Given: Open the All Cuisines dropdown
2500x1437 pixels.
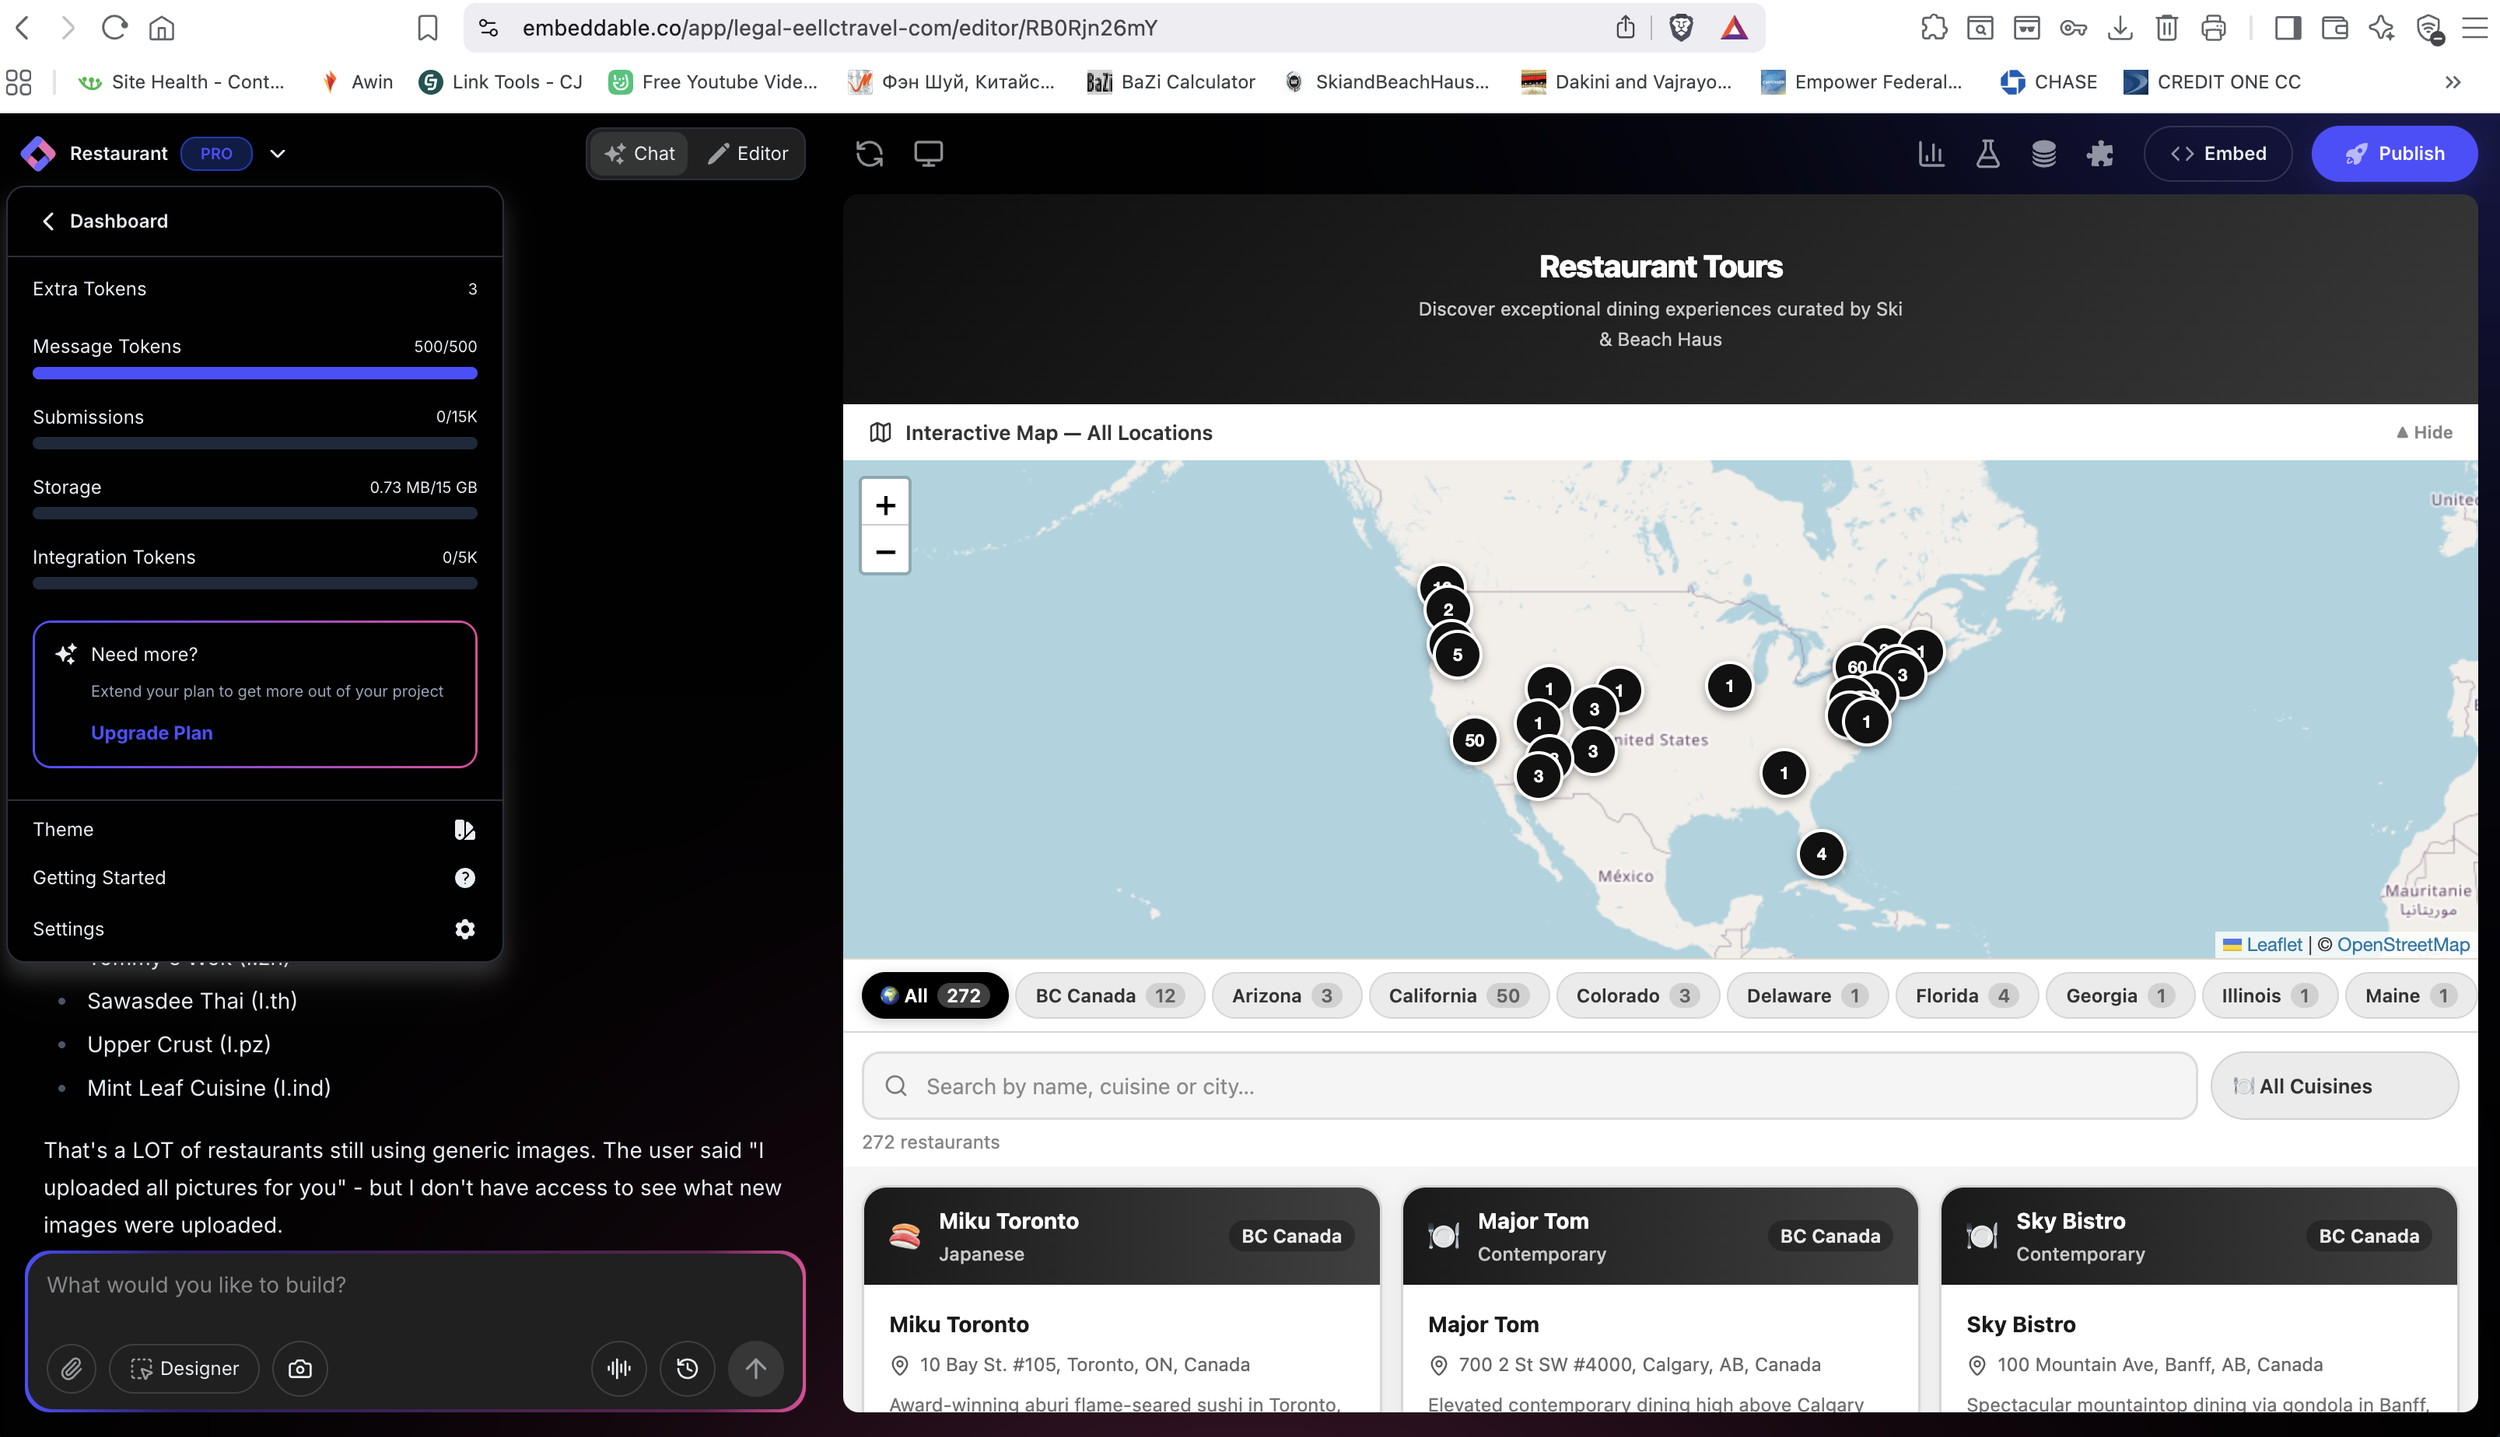Looking at the screenshot, I should (2334, 1086).
